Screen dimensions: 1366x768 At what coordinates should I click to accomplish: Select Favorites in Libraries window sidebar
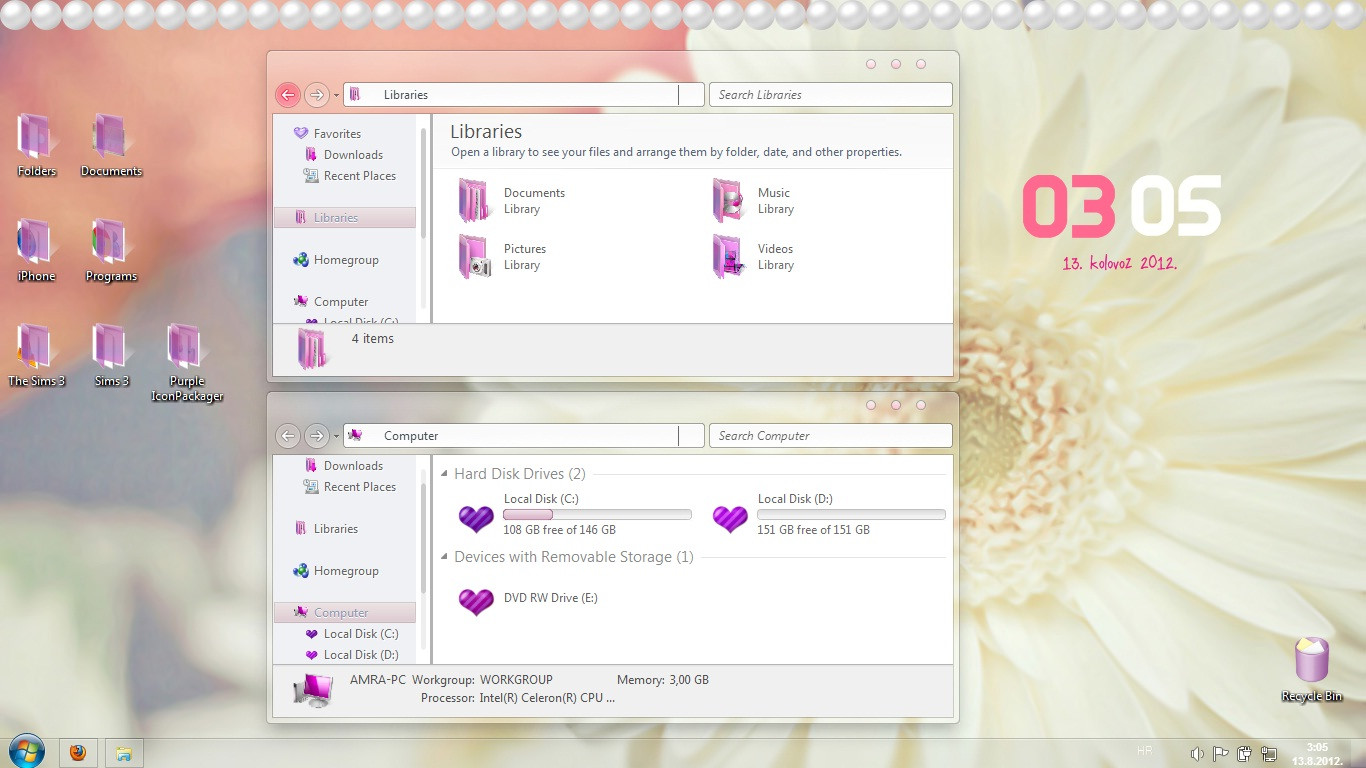(x=327, y=133)
